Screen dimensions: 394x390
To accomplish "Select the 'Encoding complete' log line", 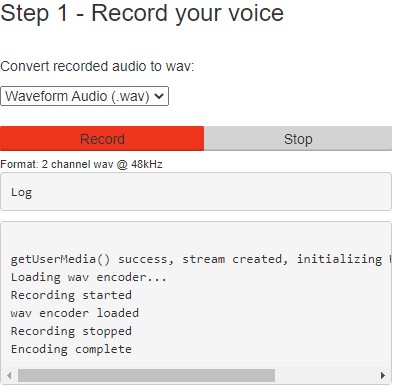I will click(x=71, y=349).
